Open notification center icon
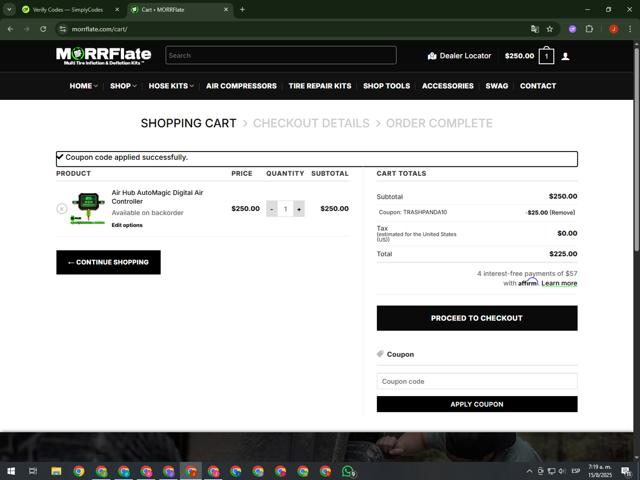 coord(627,471)
